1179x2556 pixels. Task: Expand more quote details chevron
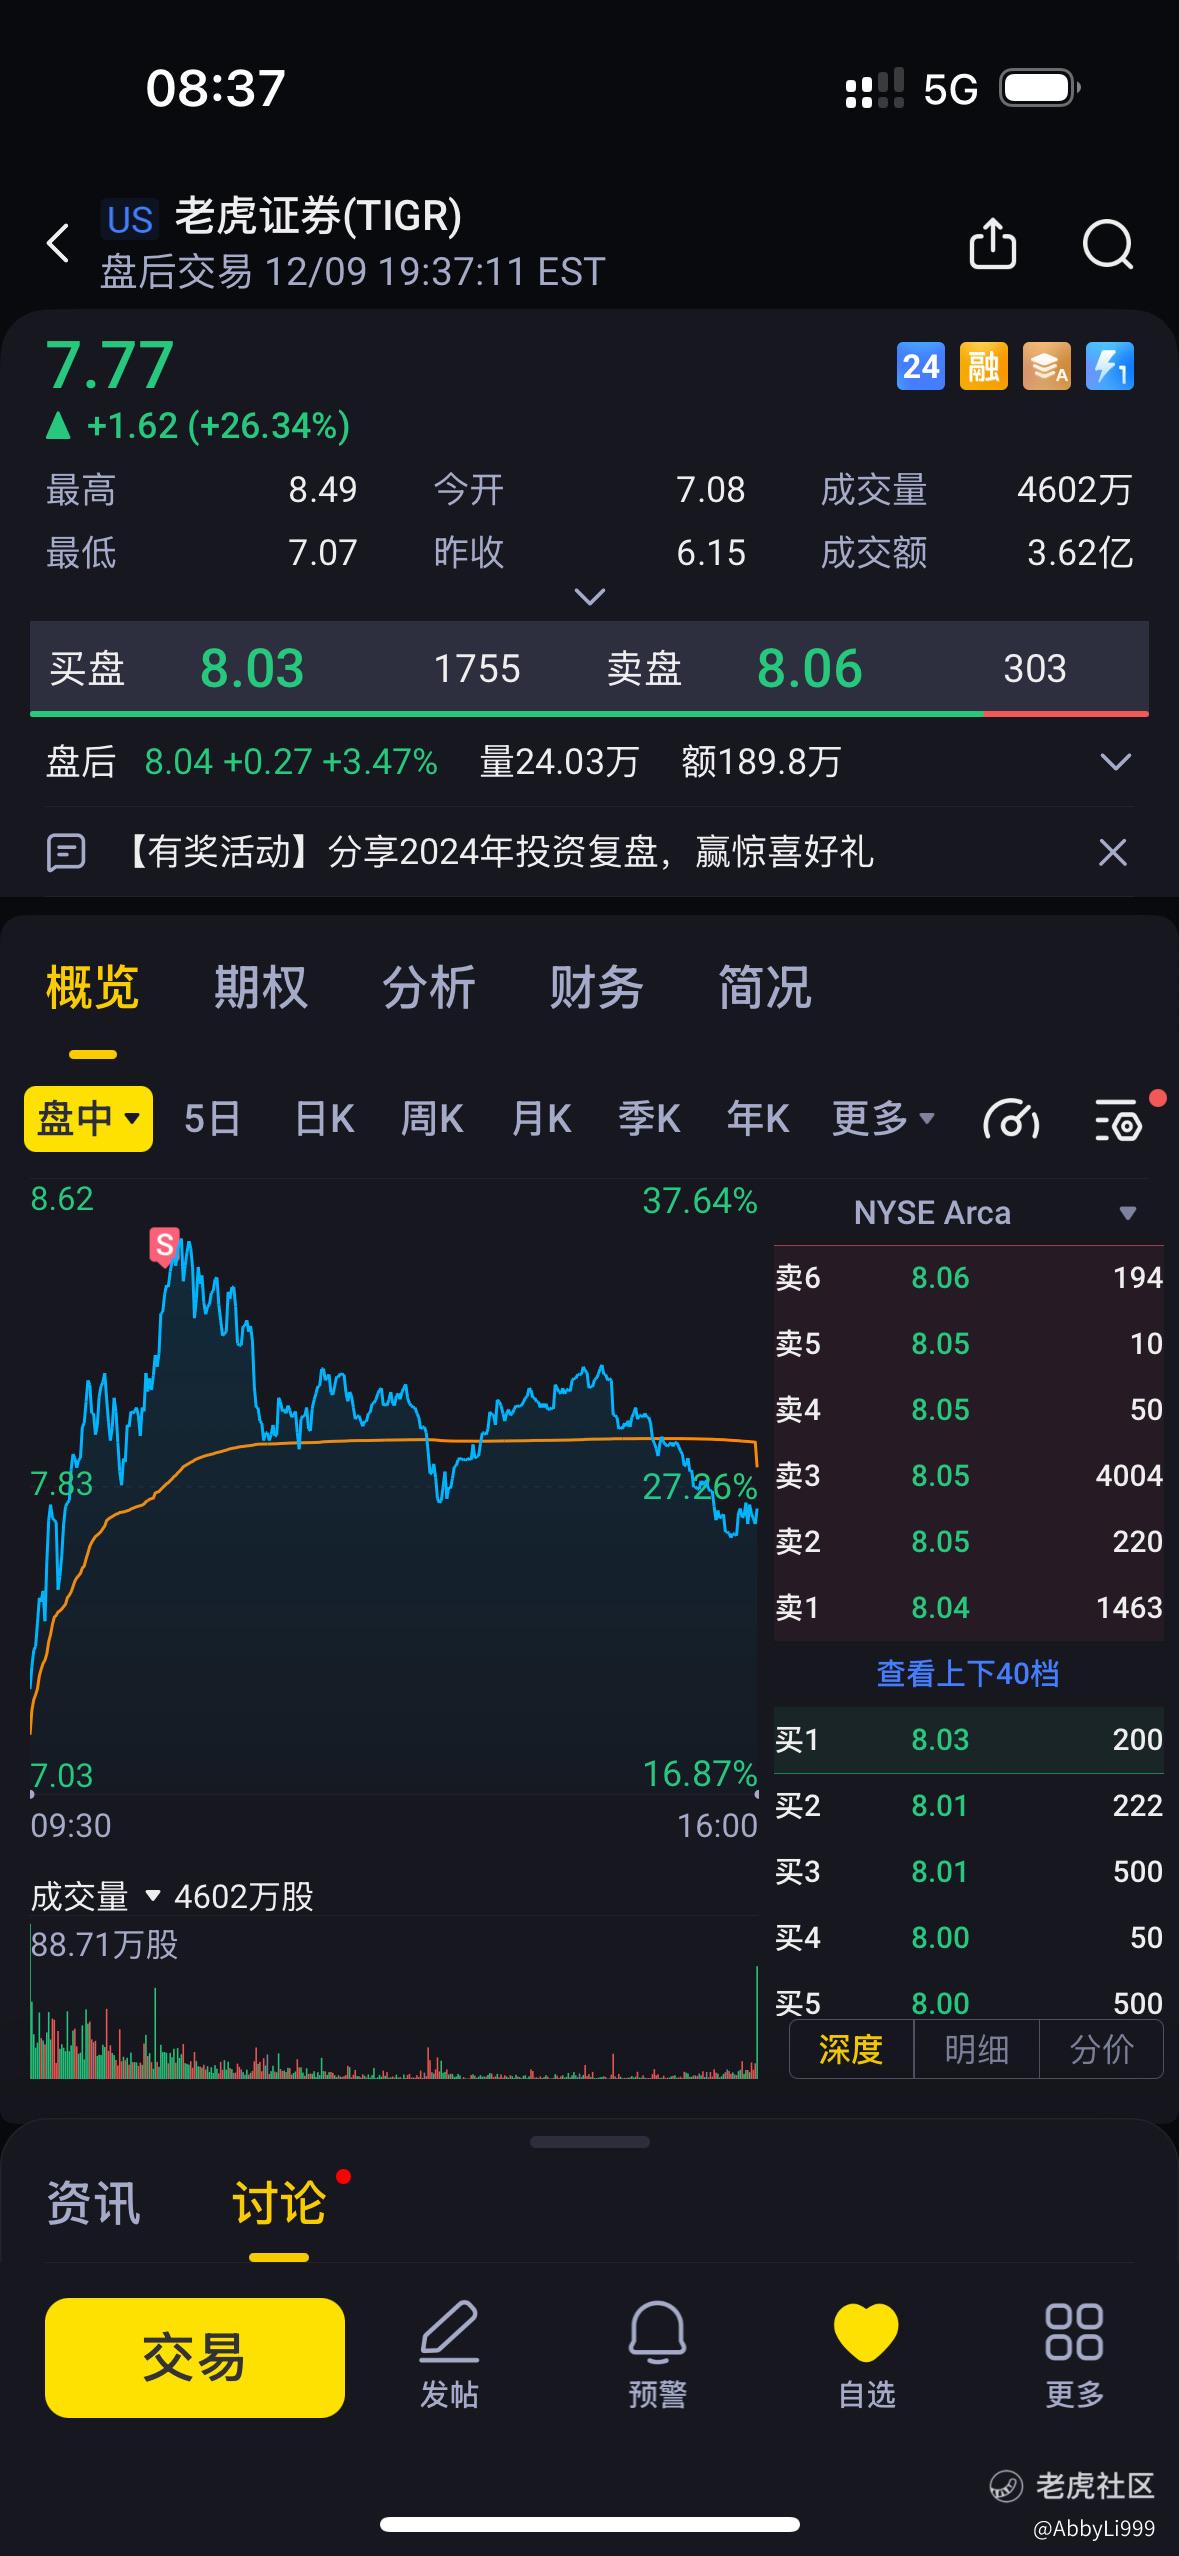click(590, 597)
